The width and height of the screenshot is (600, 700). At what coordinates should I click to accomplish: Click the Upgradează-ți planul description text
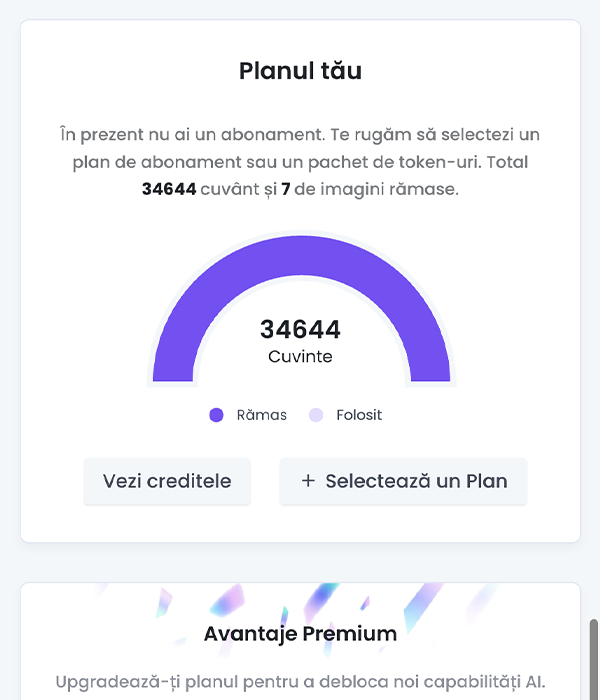click(x=300, y=682)
